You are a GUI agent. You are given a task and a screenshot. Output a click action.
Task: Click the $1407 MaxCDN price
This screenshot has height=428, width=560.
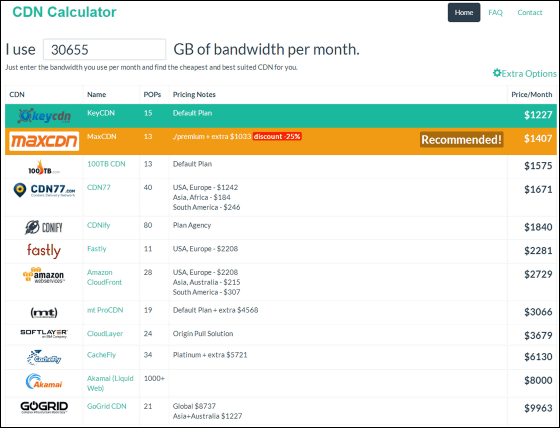[x=538, y=139]
